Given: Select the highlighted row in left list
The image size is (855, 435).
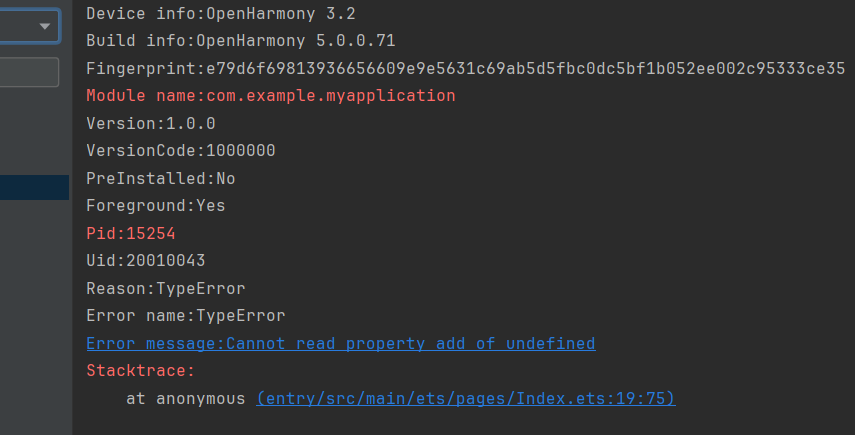Looking at the screenshot, I should tap(34, 187).
